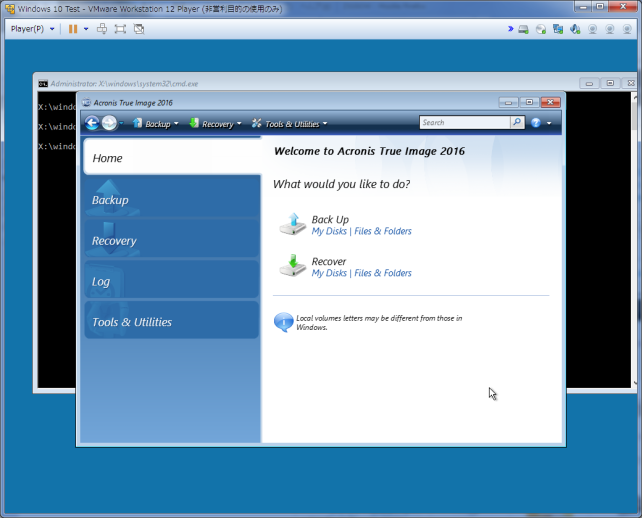Open the Tools & Utilities toolbar menu
Screen dimensions: 642x518
coord(289,124)
